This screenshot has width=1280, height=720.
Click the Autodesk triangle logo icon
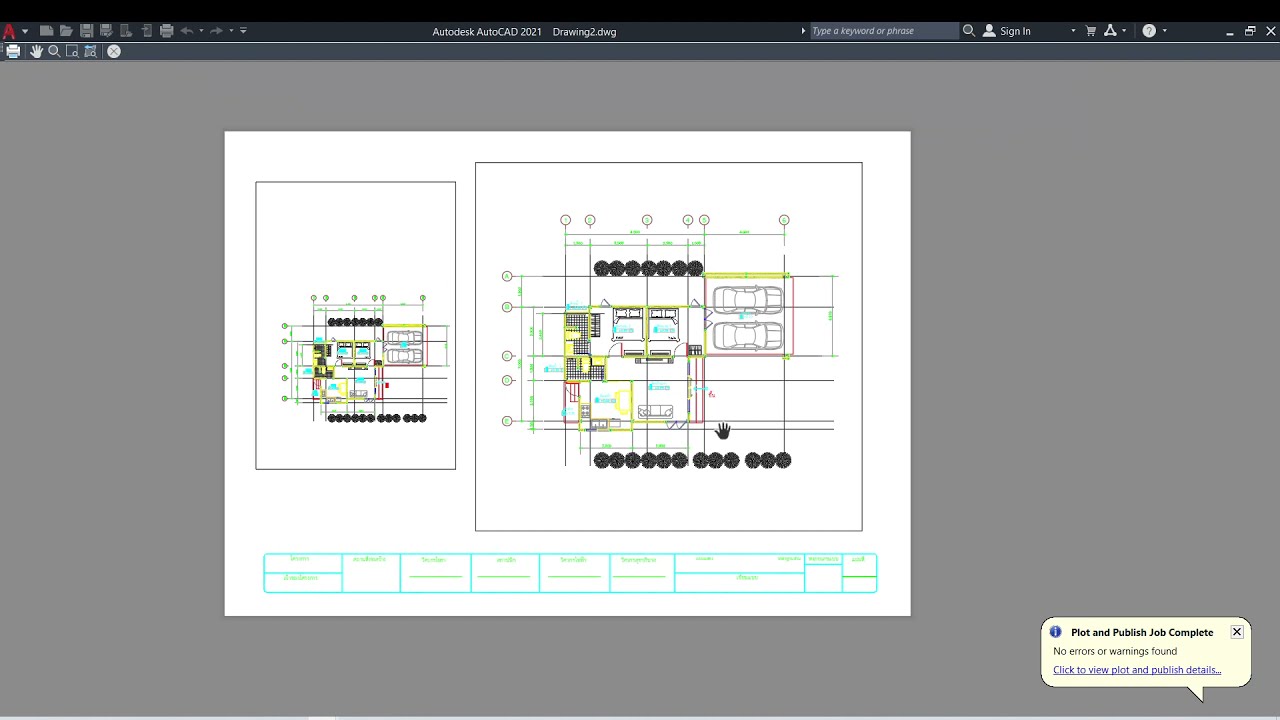tap(1110, 31)
